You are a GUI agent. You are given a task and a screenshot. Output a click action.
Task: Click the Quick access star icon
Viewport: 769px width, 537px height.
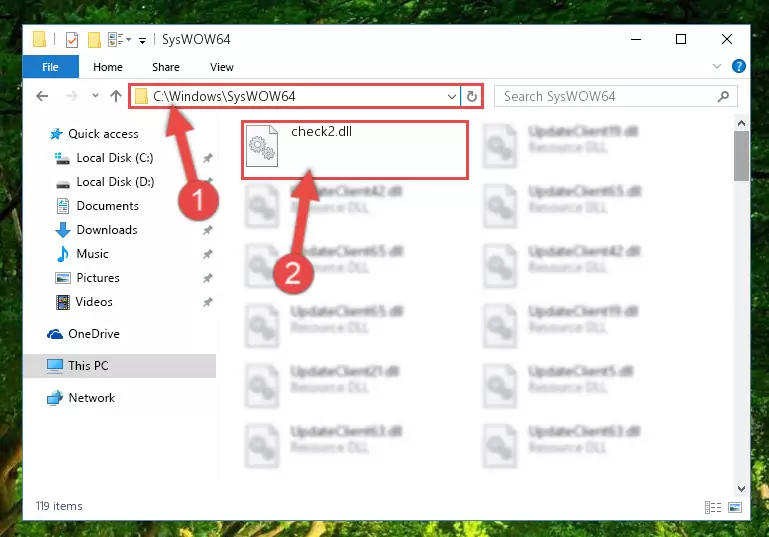[x=56, y=134]
